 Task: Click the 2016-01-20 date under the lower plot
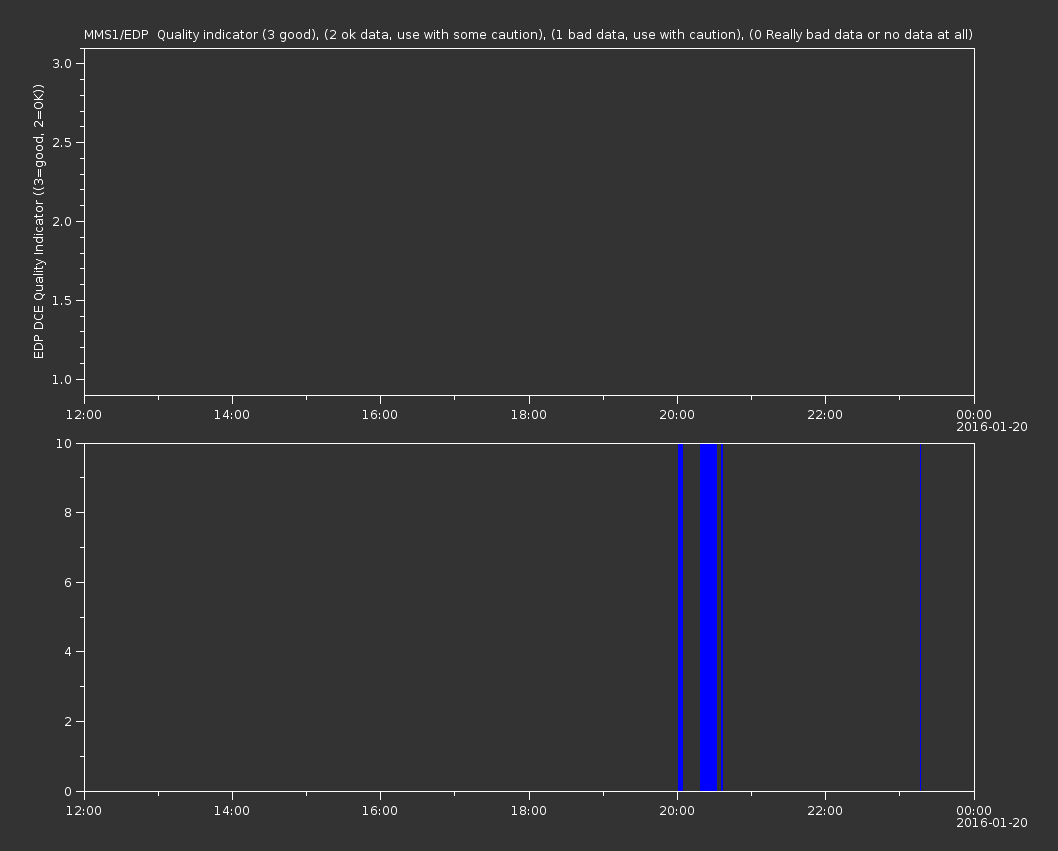point(991,823)
